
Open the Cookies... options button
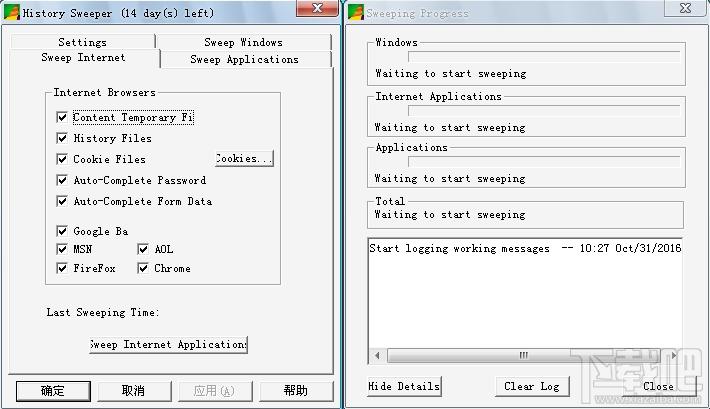point(244,159)
